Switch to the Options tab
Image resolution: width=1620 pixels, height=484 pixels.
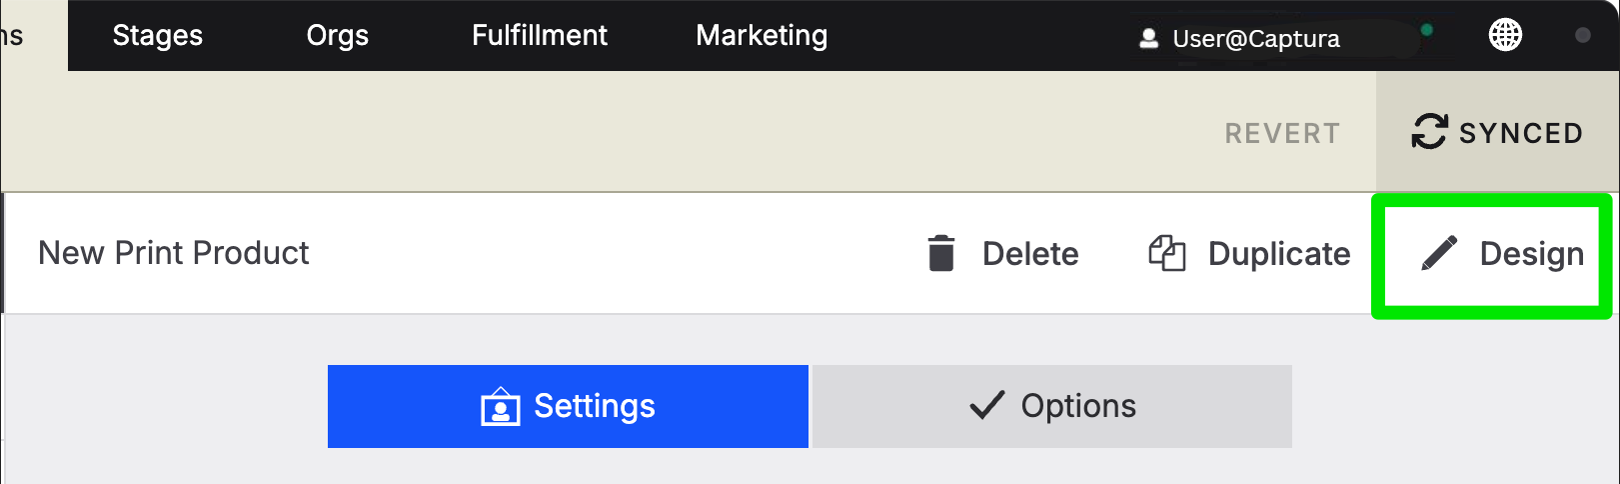pos(1052,406)
